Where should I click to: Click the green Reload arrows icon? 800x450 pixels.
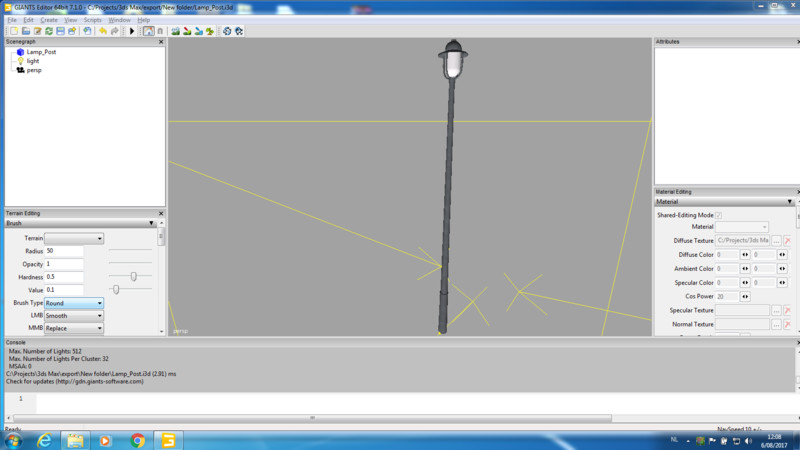pos(49,31)
